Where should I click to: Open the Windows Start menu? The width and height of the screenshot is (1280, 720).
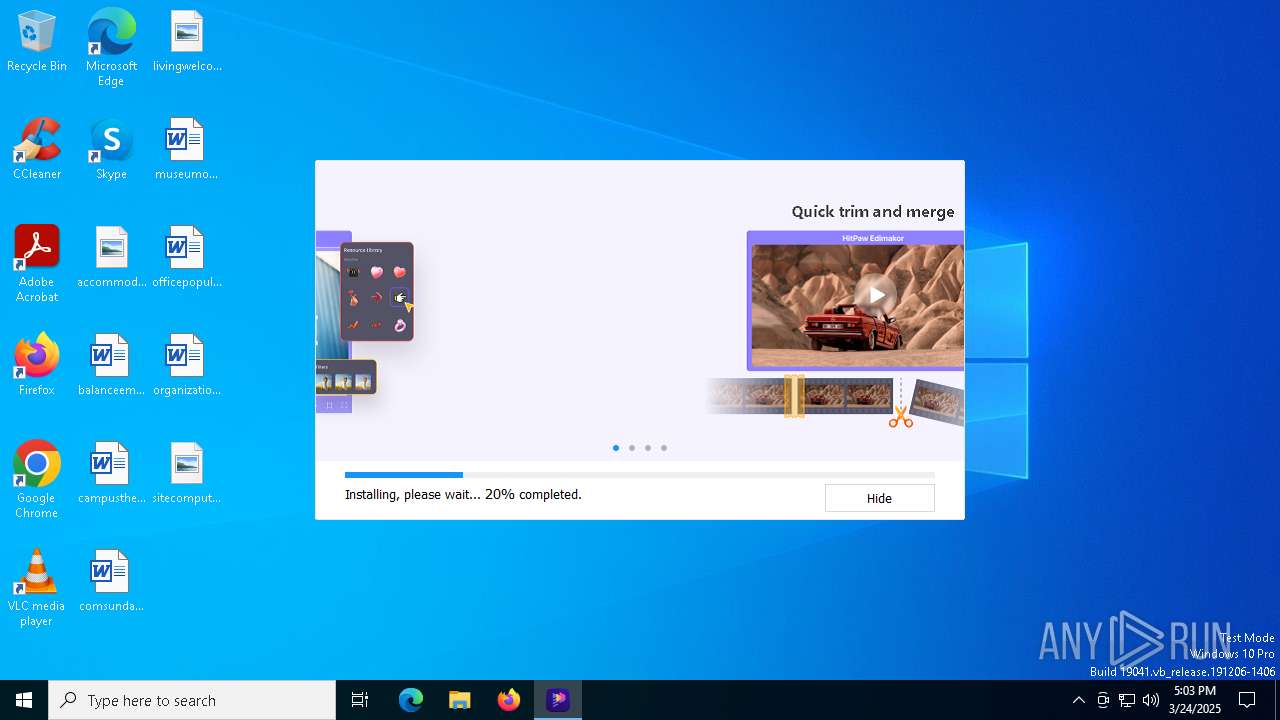24,700
